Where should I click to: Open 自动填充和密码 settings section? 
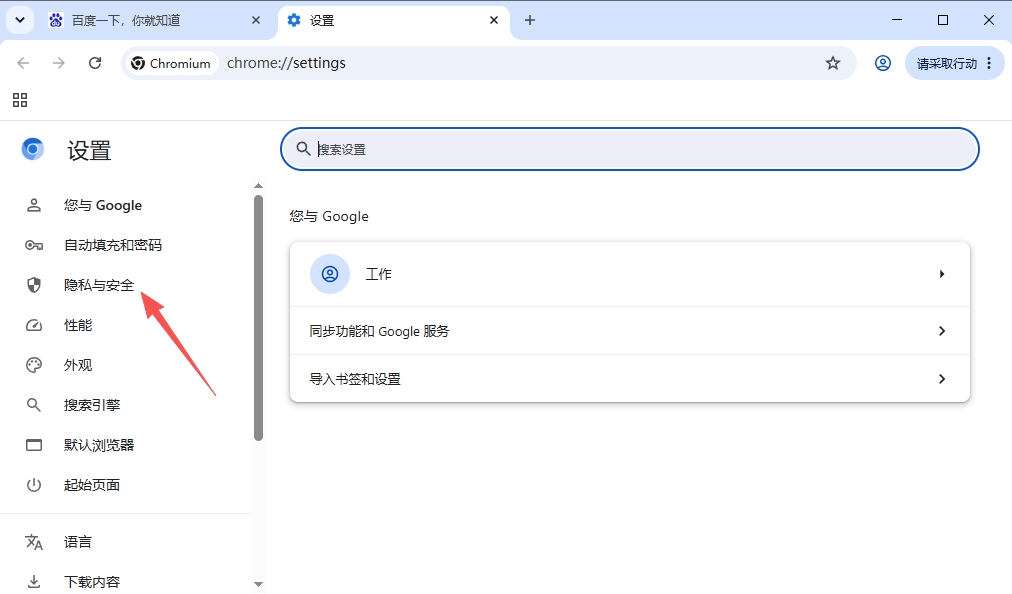112,245
